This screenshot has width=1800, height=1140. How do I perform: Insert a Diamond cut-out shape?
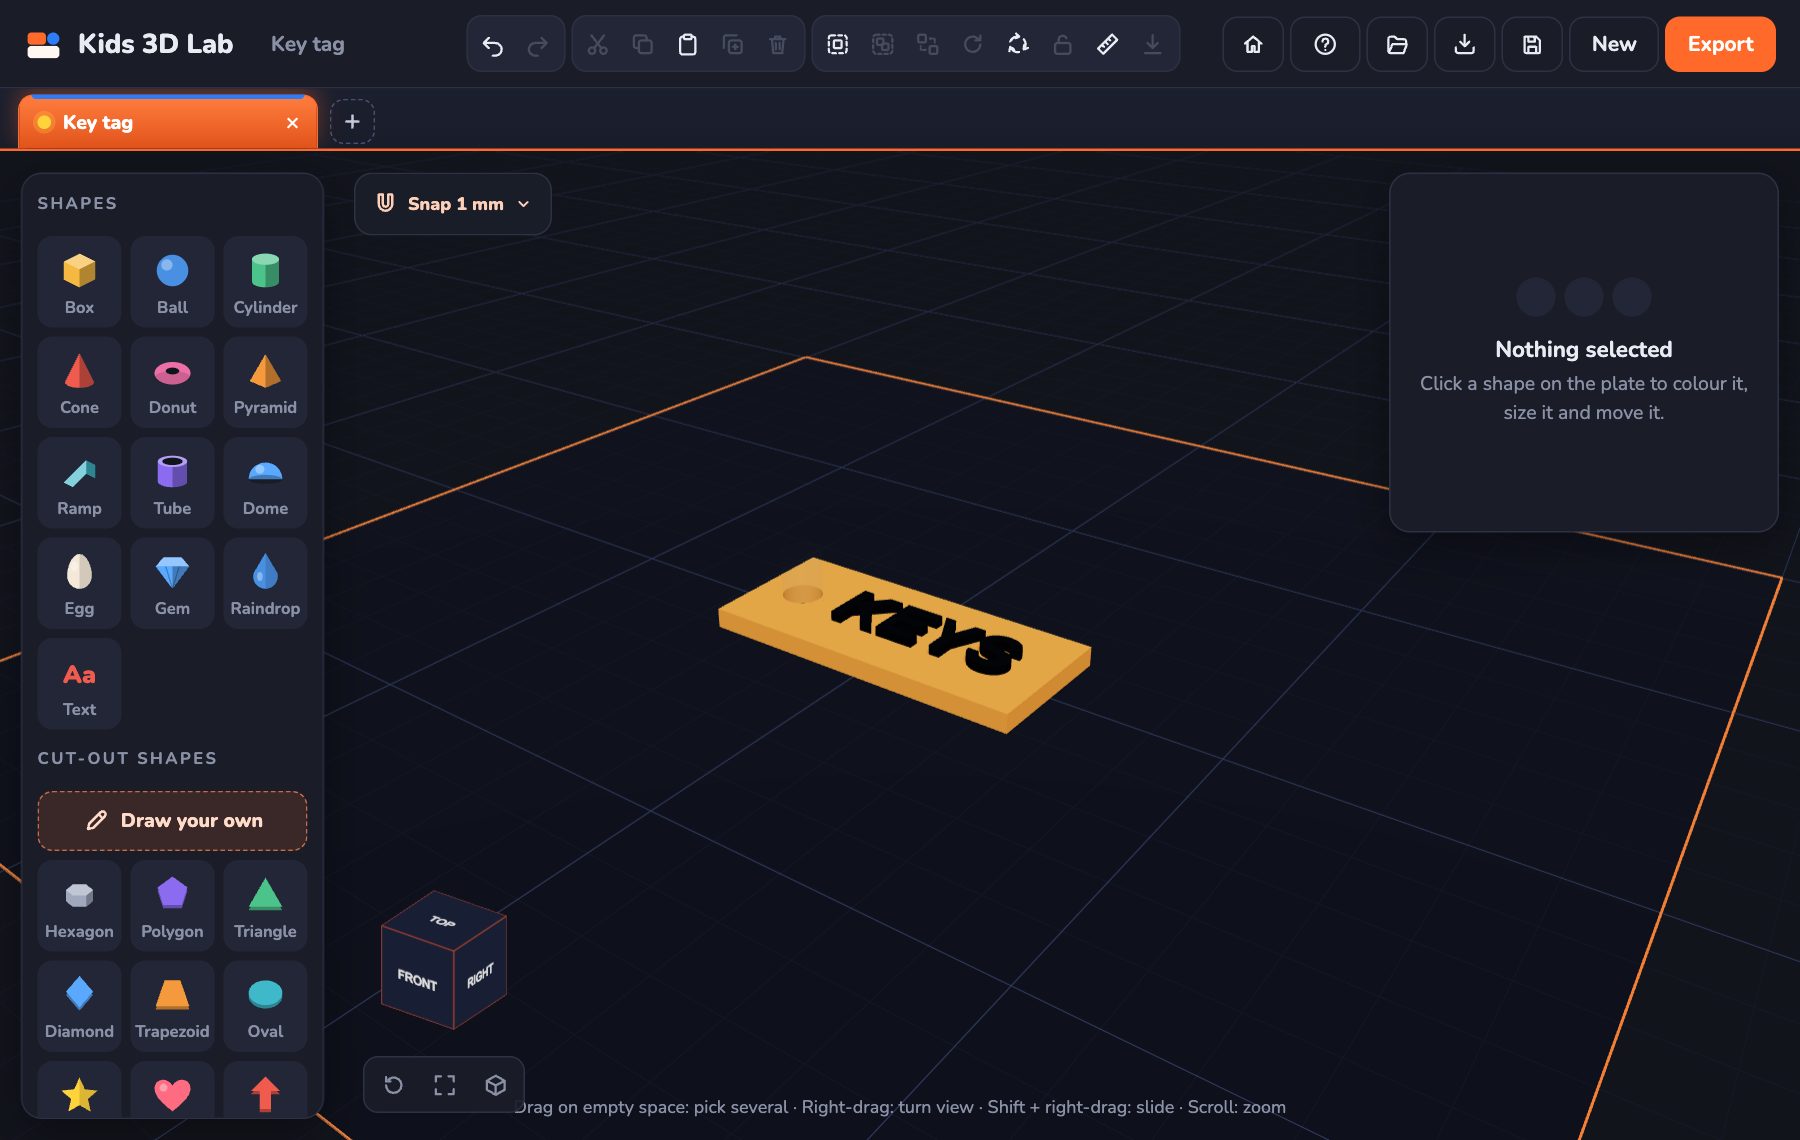(79, 1006)
